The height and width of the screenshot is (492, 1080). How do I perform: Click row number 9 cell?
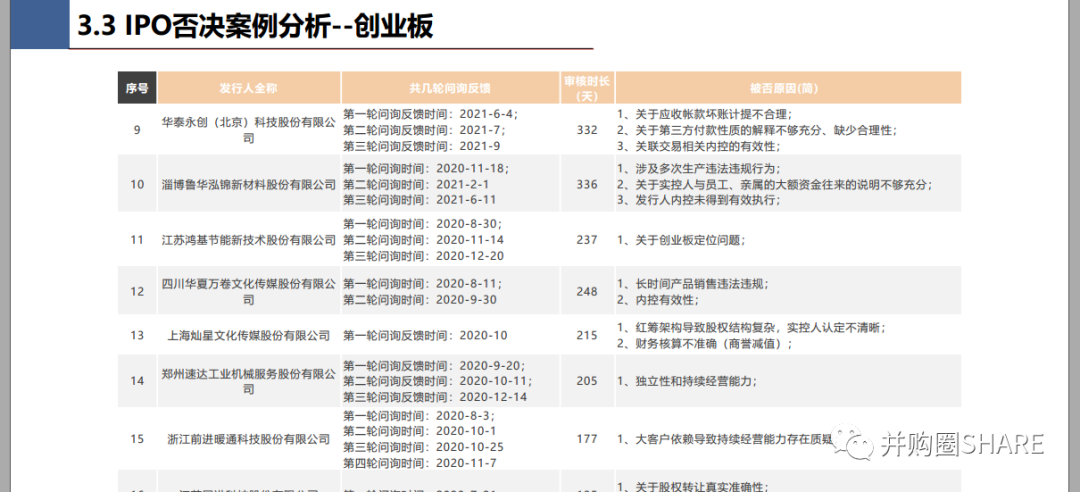tap(137, 129)
